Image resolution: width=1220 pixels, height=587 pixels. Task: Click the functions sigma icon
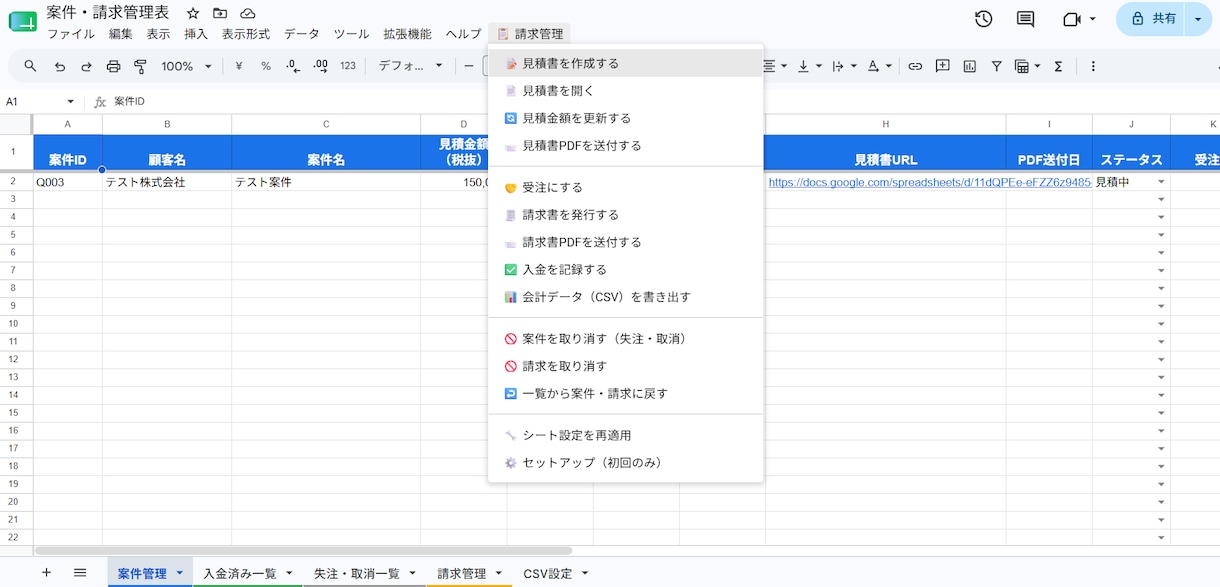coord(1058,66)
